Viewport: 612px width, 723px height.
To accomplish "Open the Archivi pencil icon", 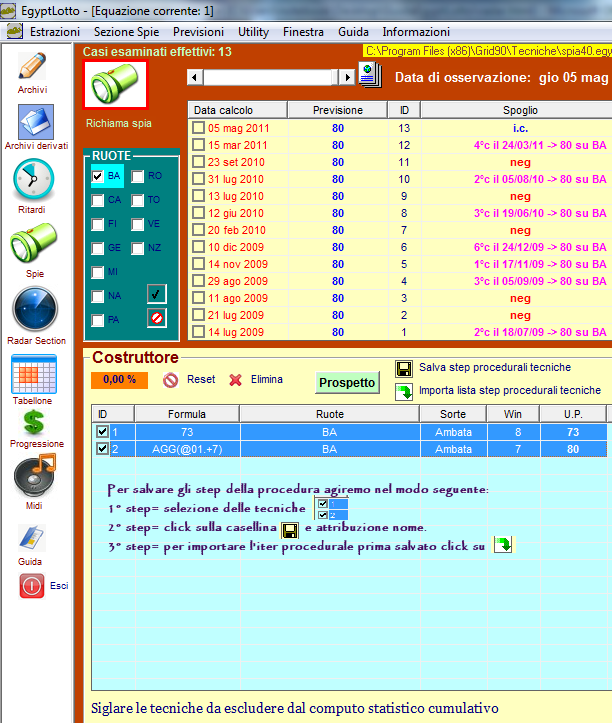I will click(32, 66).
